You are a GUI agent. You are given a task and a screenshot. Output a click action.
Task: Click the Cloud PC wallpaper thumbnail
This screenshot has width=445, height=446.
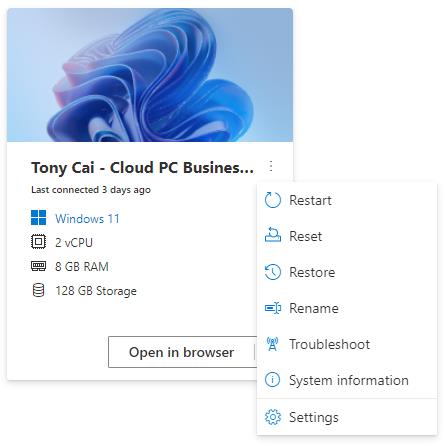(150, 75)
